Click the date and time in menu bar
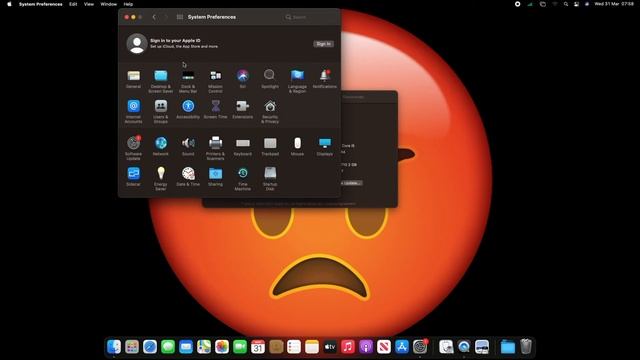Image resolution: width=640 pixels, height=360 pixels. pyautogui.click(x=614, y=4)
